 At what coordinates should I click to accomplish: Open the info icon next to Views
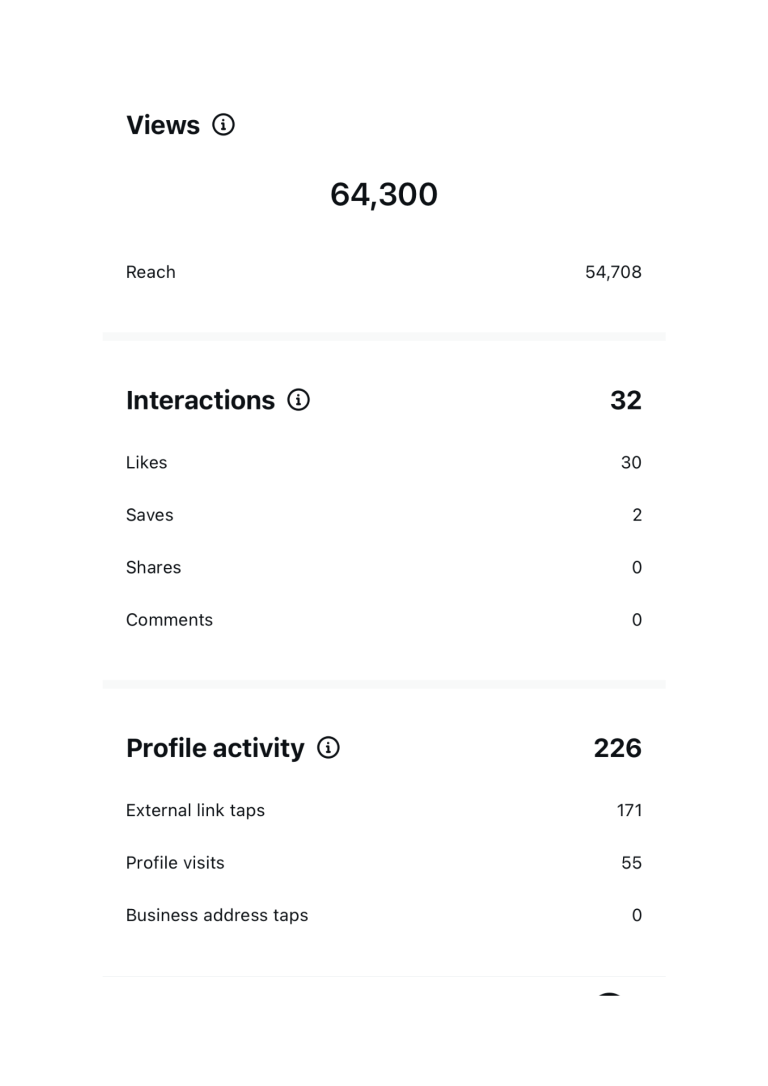pos(223,125)
